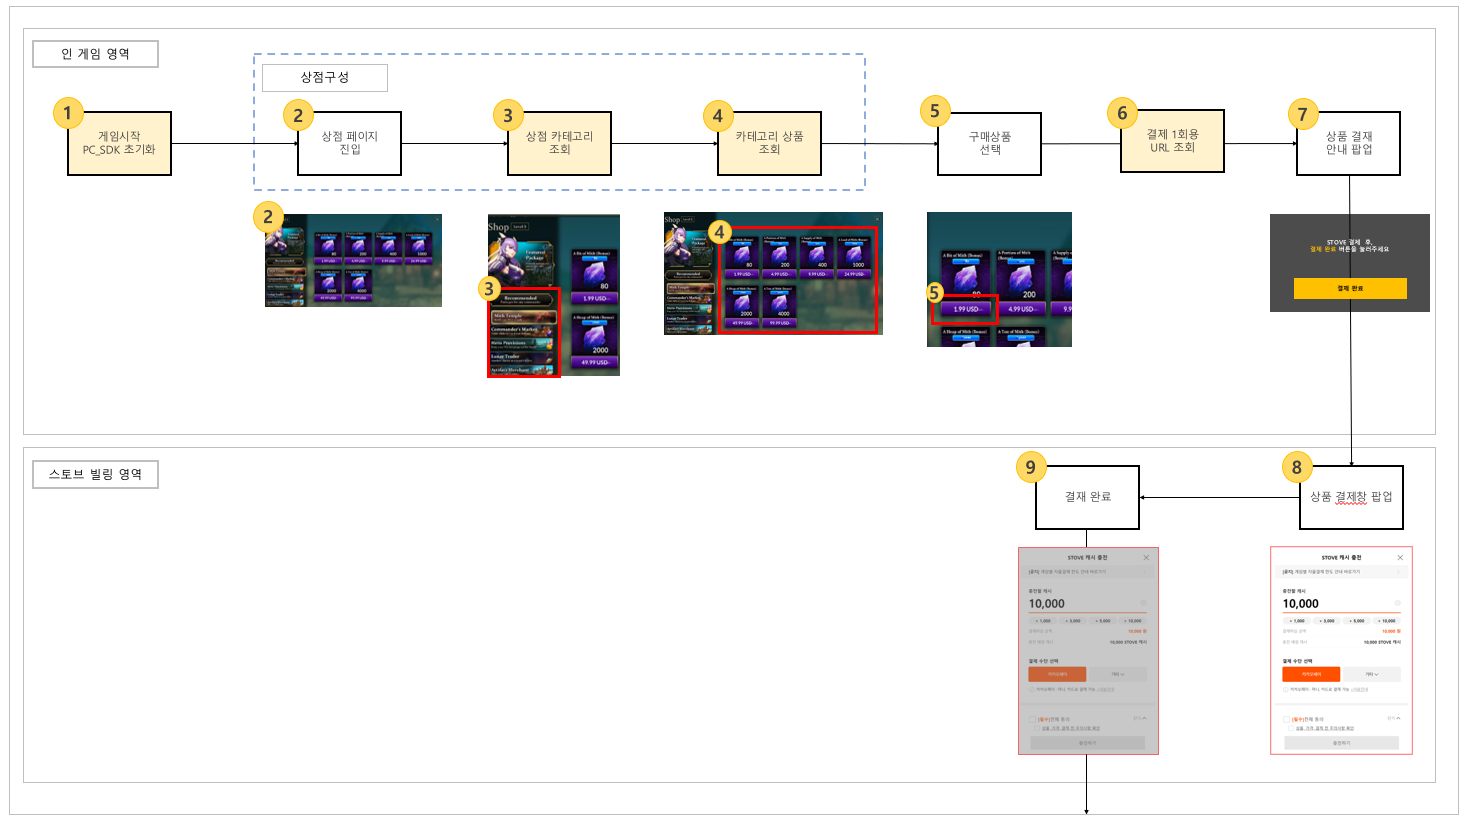Collapse the agreement section in dimmed popup
This screenshot has height=823, width=1467.
pyautogui.click(x=1140, y=718)
